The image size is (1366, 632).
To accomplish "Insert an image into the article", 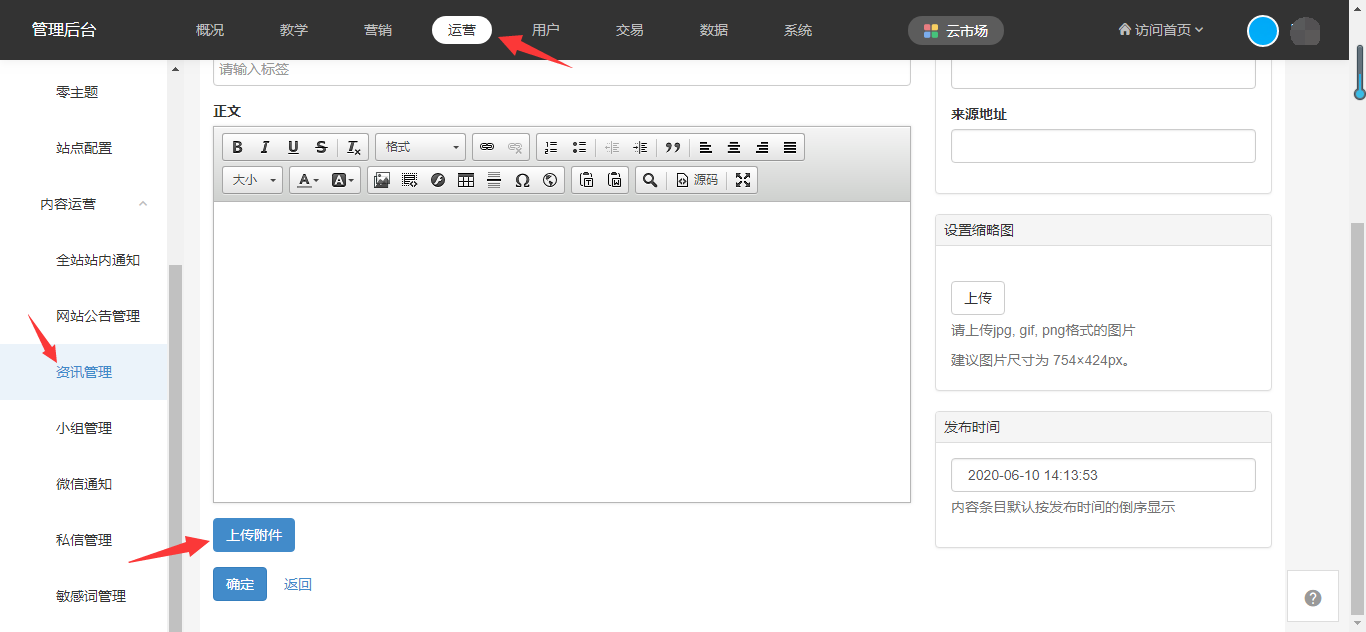I will click(381, 180).
